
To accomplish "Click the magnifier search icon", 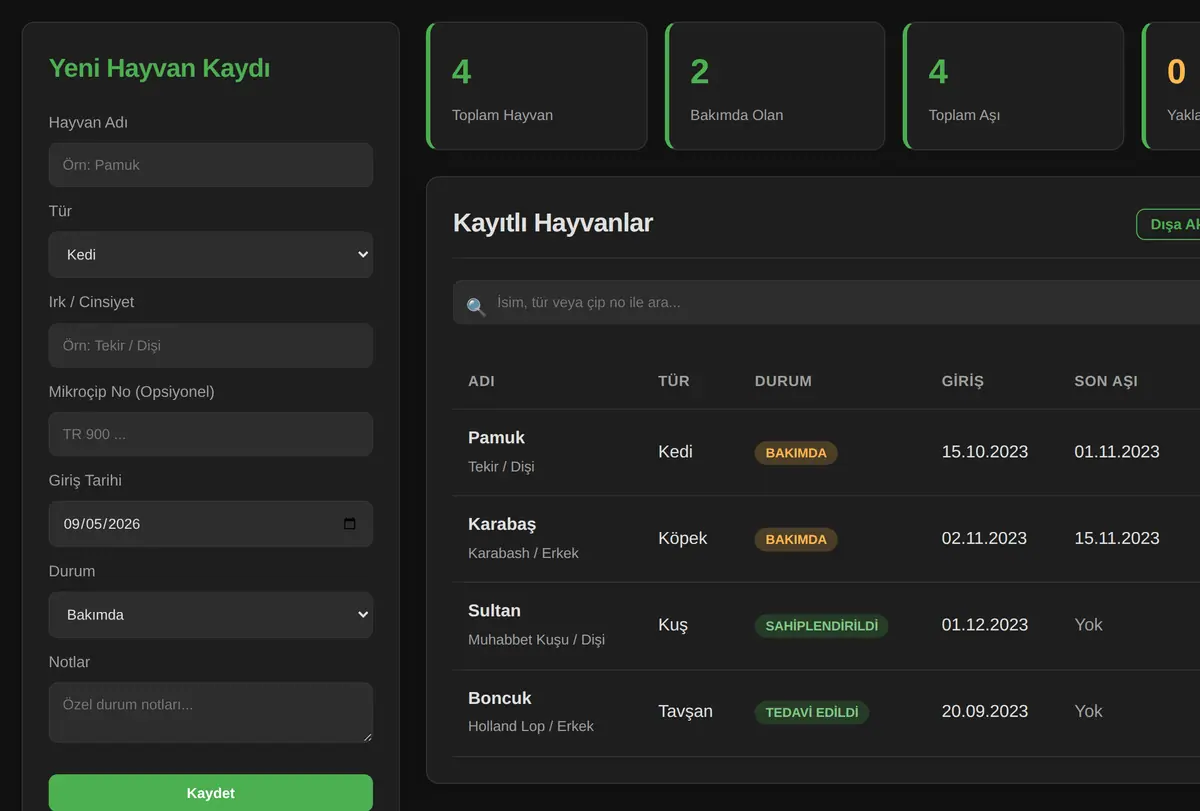I will (x=476, y=307).
